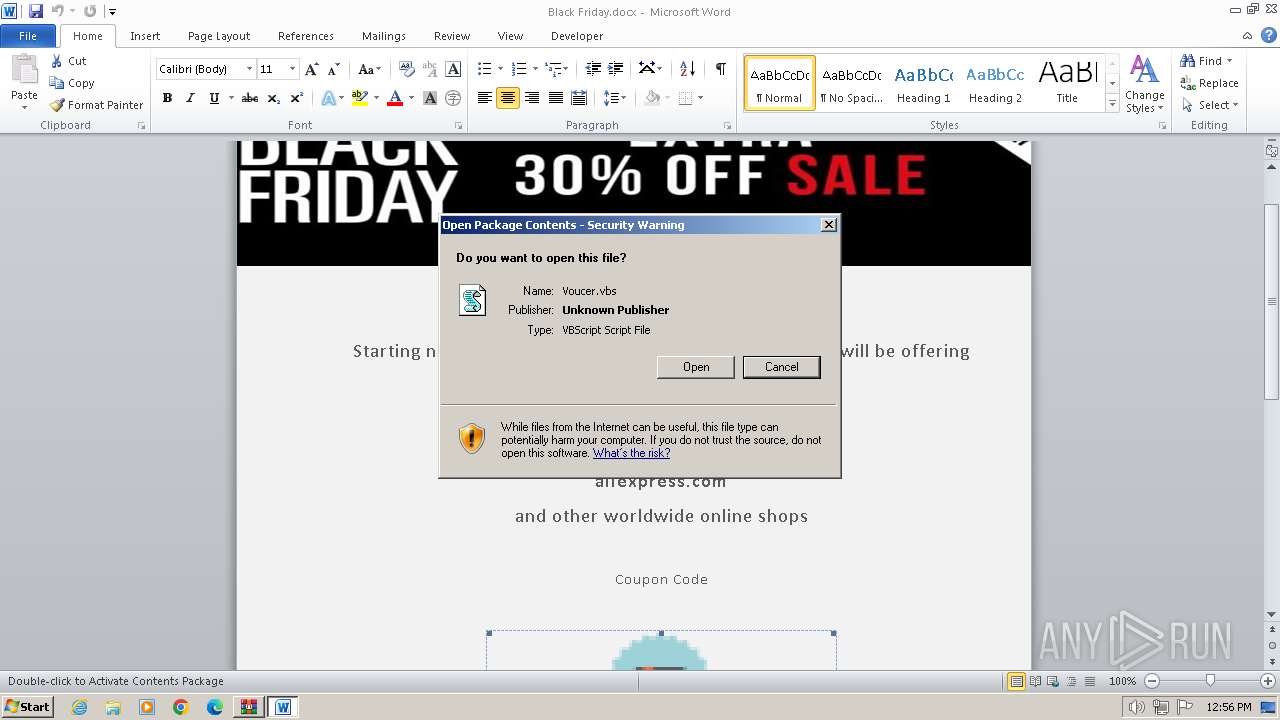This screenshot has width=1280, height=720.
Task: Justify paragraph text
Action: point(555,98)
